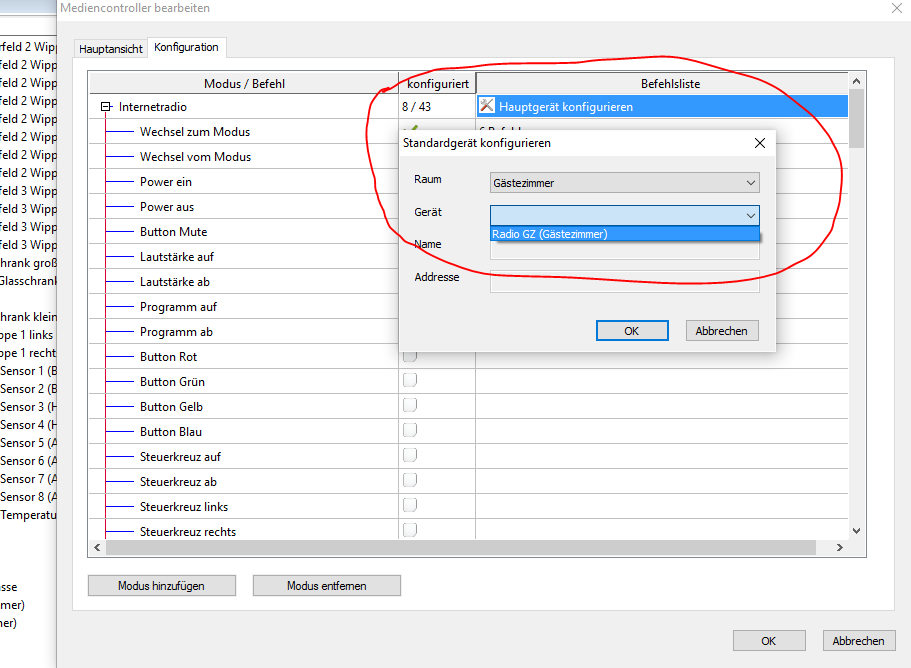Toggle the Steuerkreuz ab checkbox
The height and width of the screenshot is (668, 911).
(x=410, y=480)
